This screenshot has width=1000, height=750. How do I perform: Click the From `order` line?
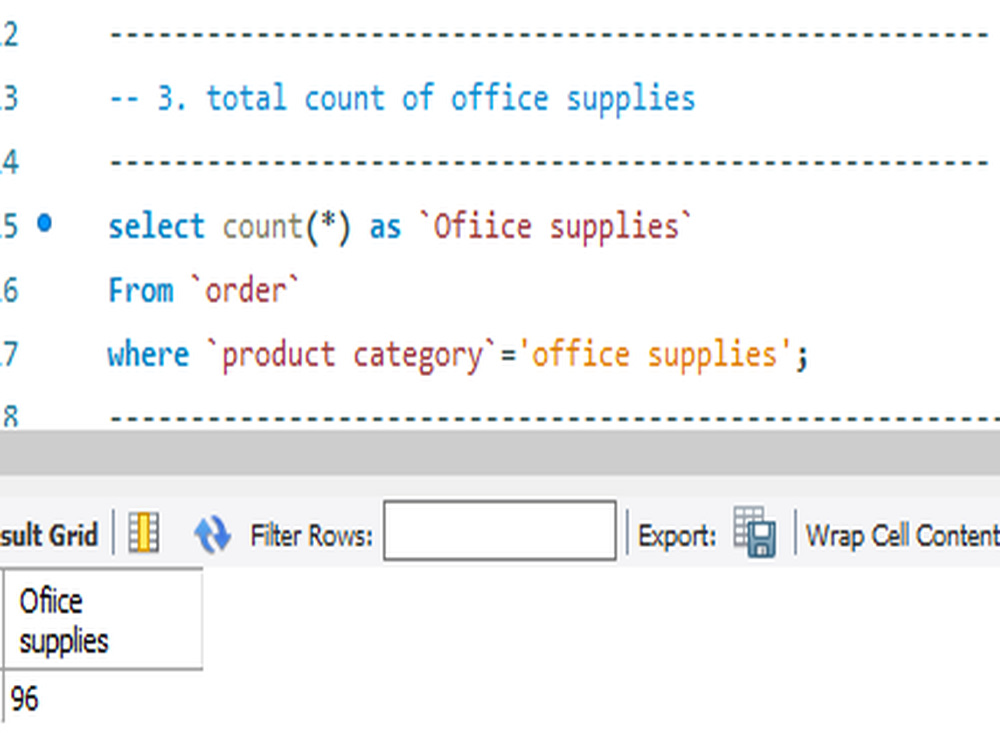204,291
